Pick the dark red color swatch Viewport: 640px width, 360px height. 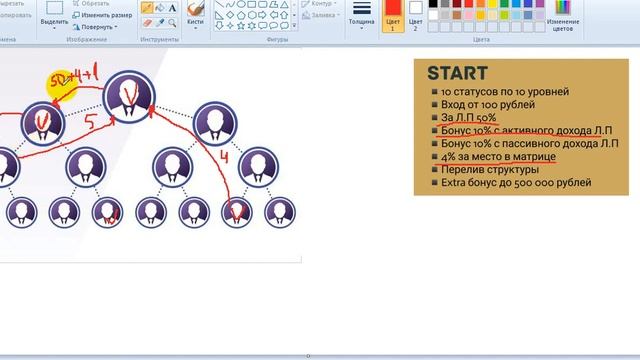[457, 4]
